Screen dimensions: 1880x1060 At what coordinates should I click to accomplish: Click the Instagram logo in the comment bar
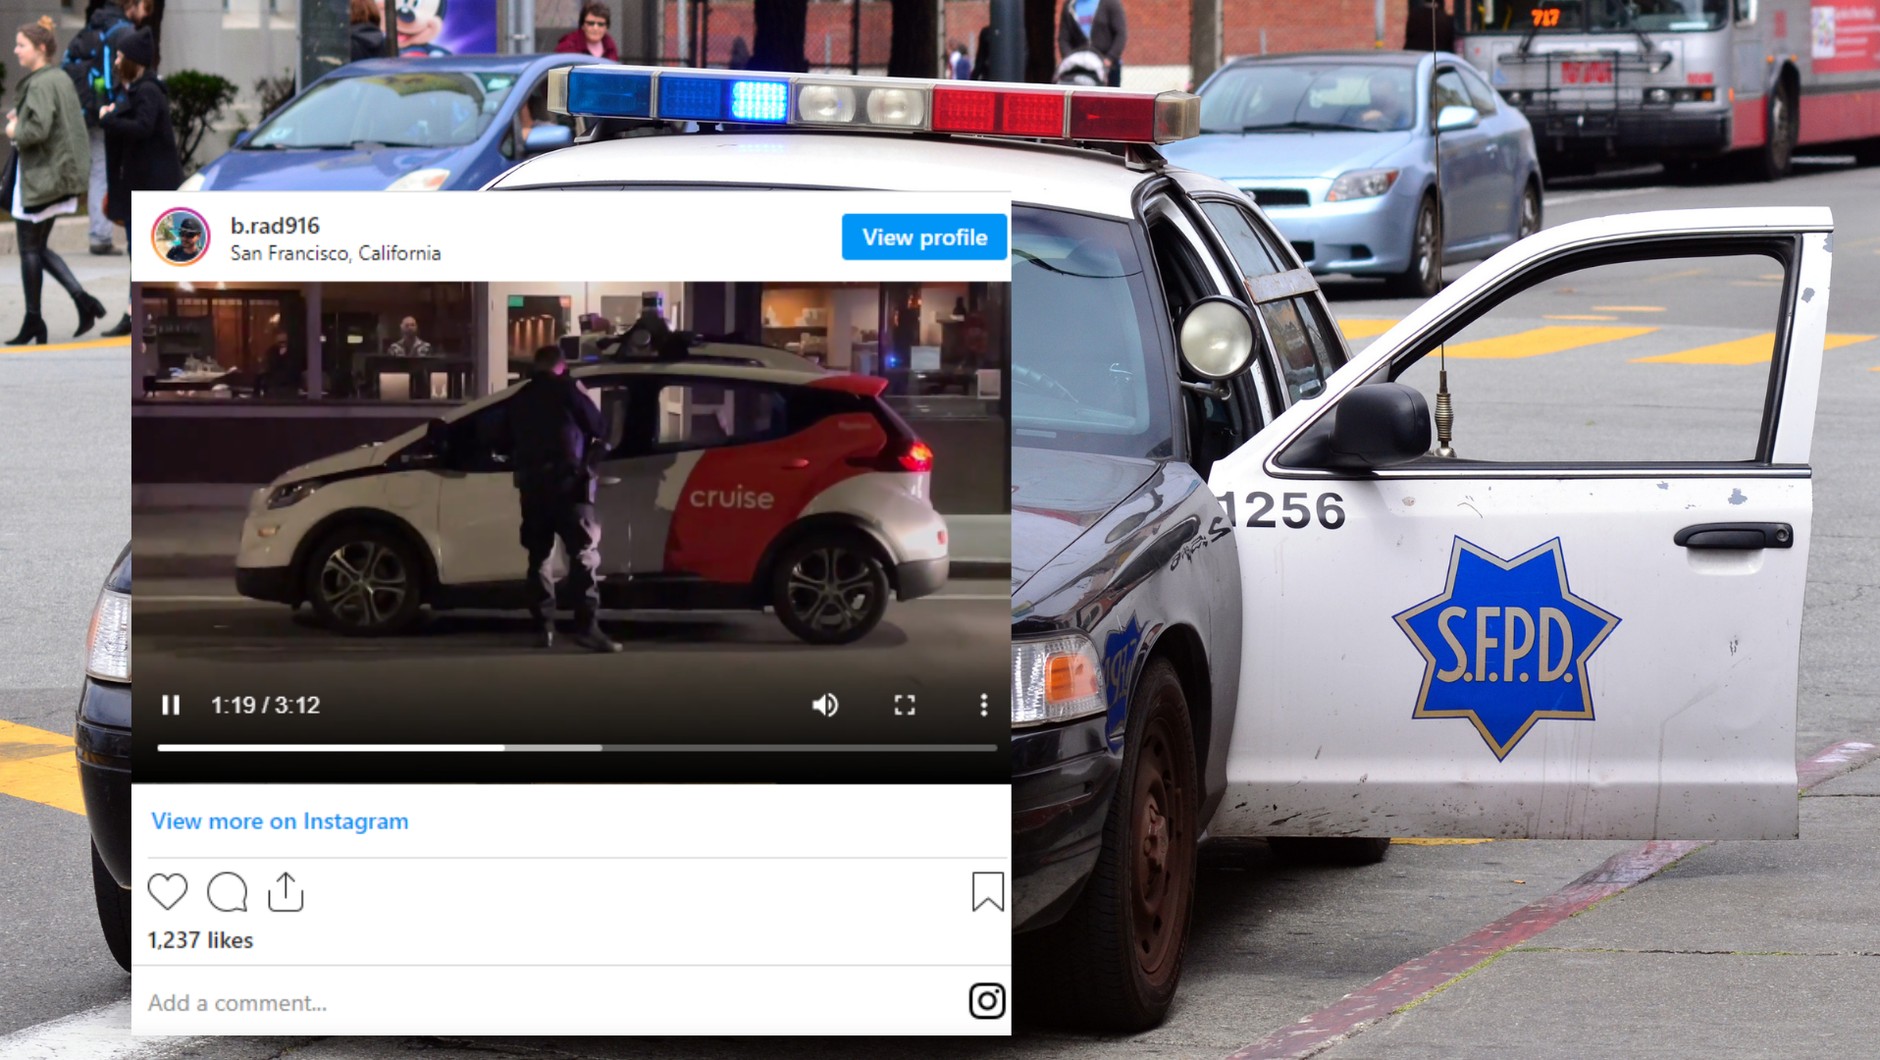(986, 1001)
